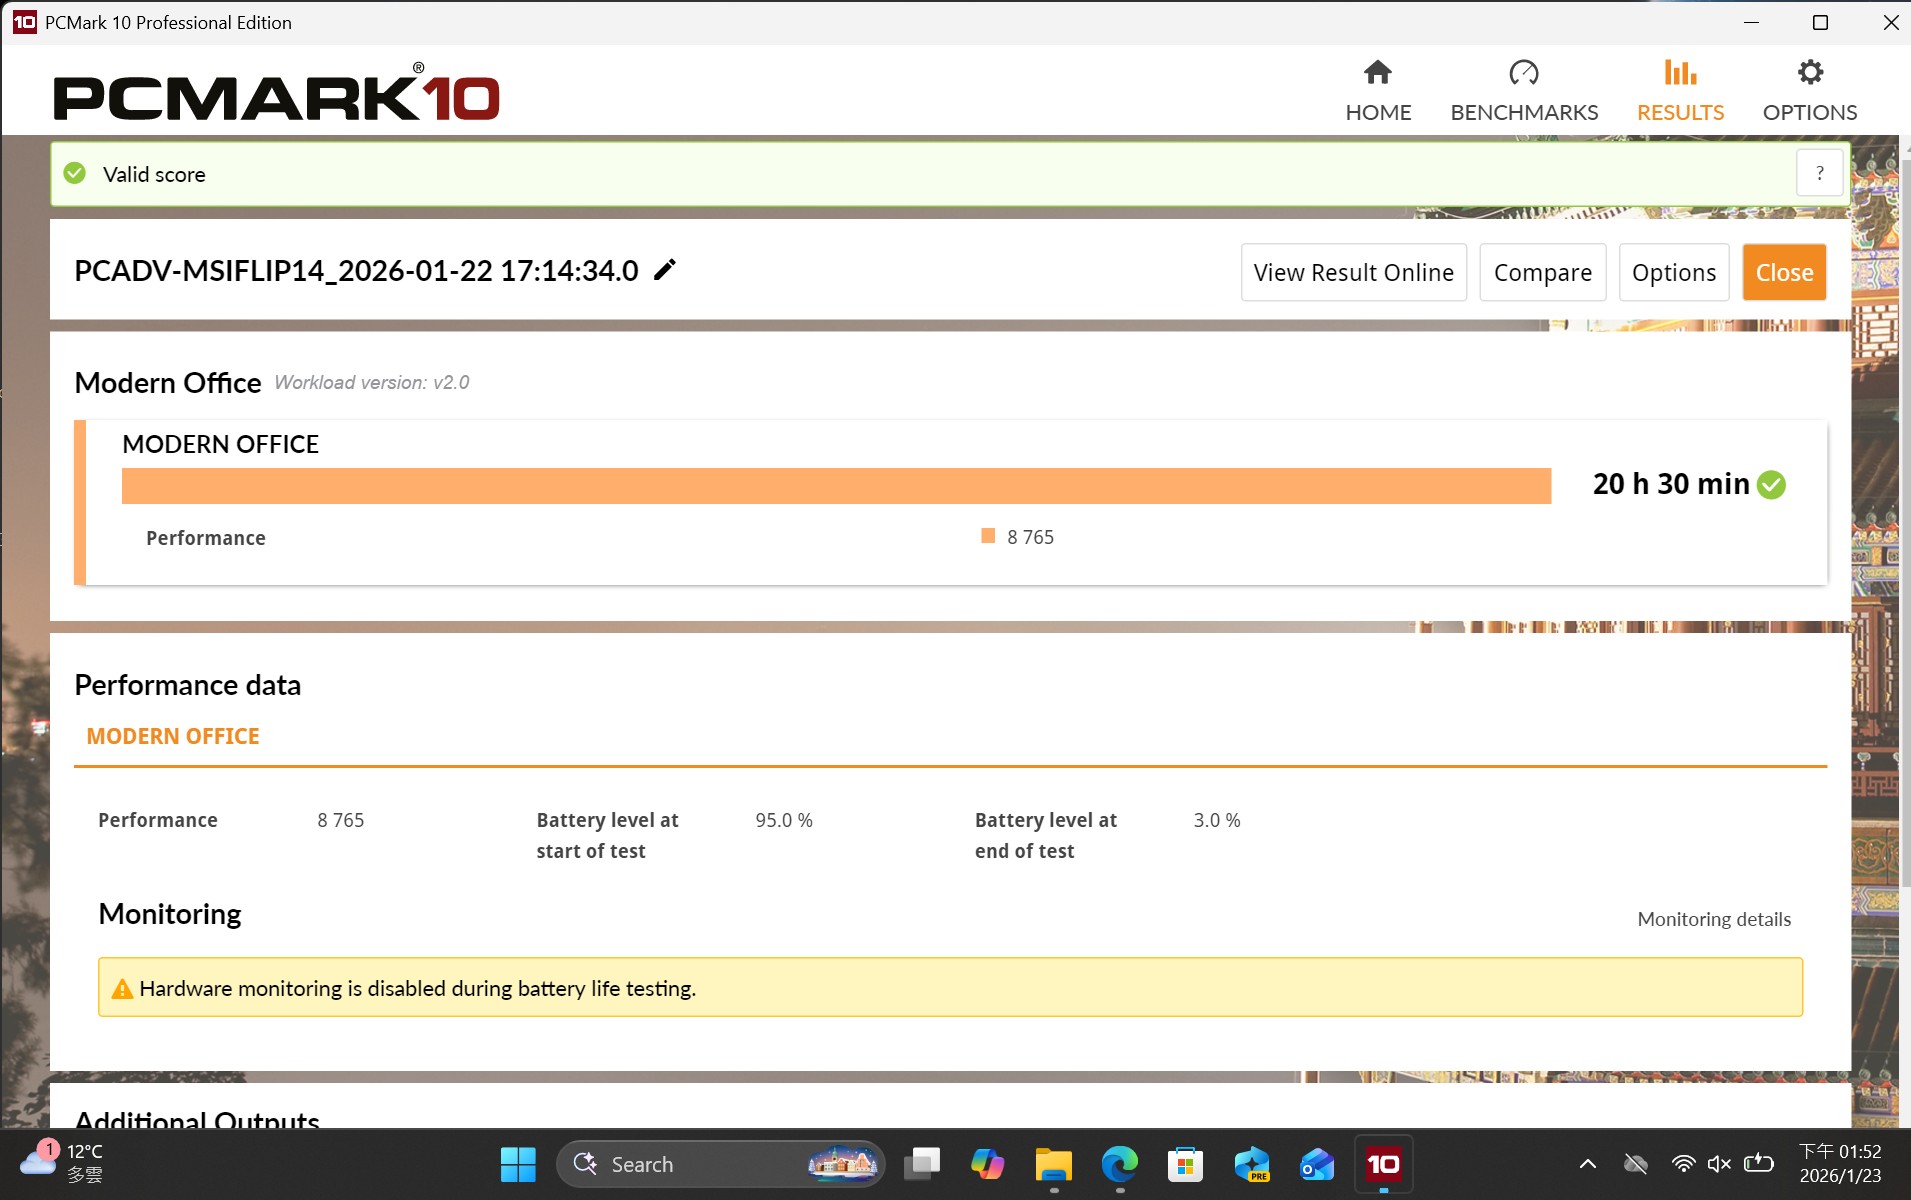
Task: Expand hidden icons with the tray chevron
Action: [1587, 1162]
